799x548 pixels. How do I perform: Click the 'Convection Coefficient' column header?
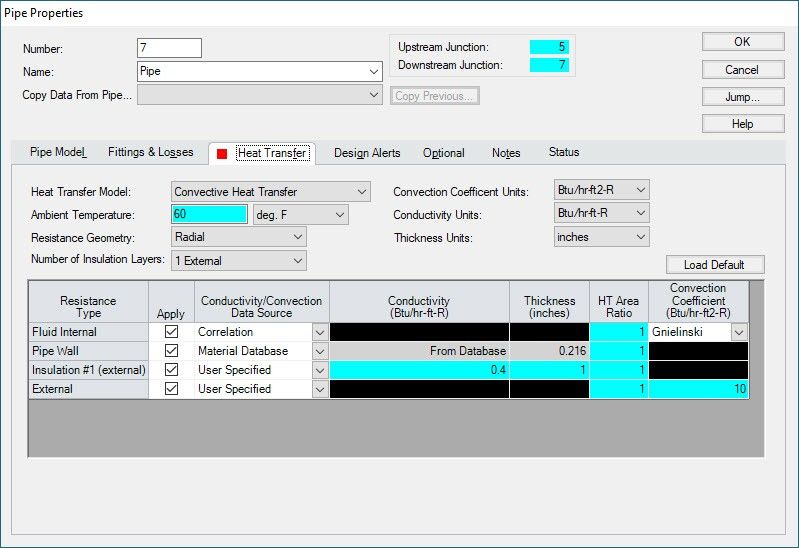point(699,302)
